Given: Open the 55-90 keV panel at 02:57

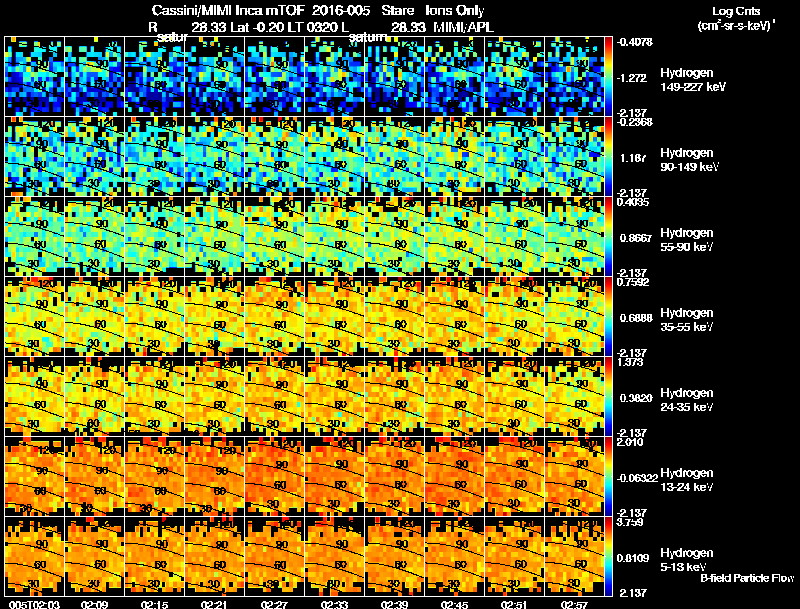Looking at the screenshot, I should [574, 237].
